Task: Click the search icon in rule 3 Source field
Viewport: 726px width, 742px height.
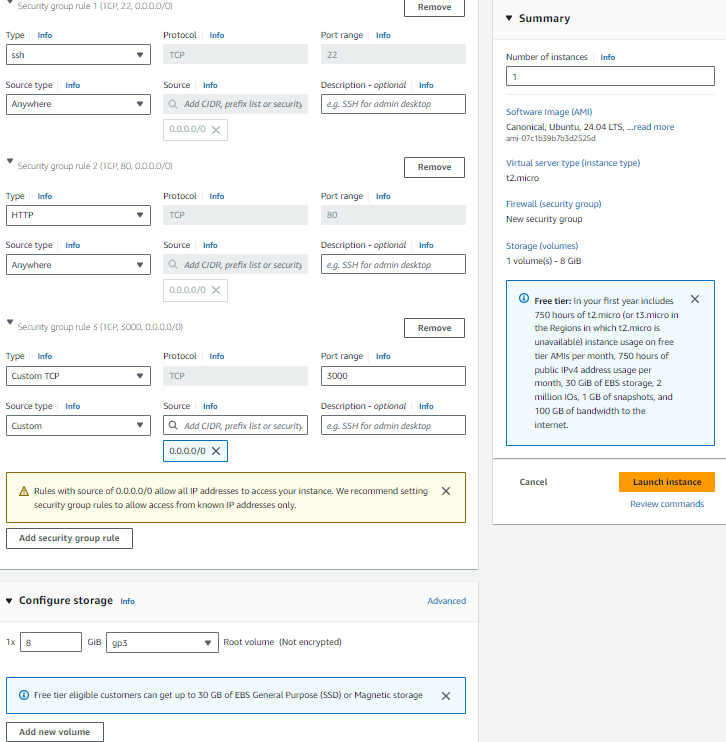Action: (175, 426)
